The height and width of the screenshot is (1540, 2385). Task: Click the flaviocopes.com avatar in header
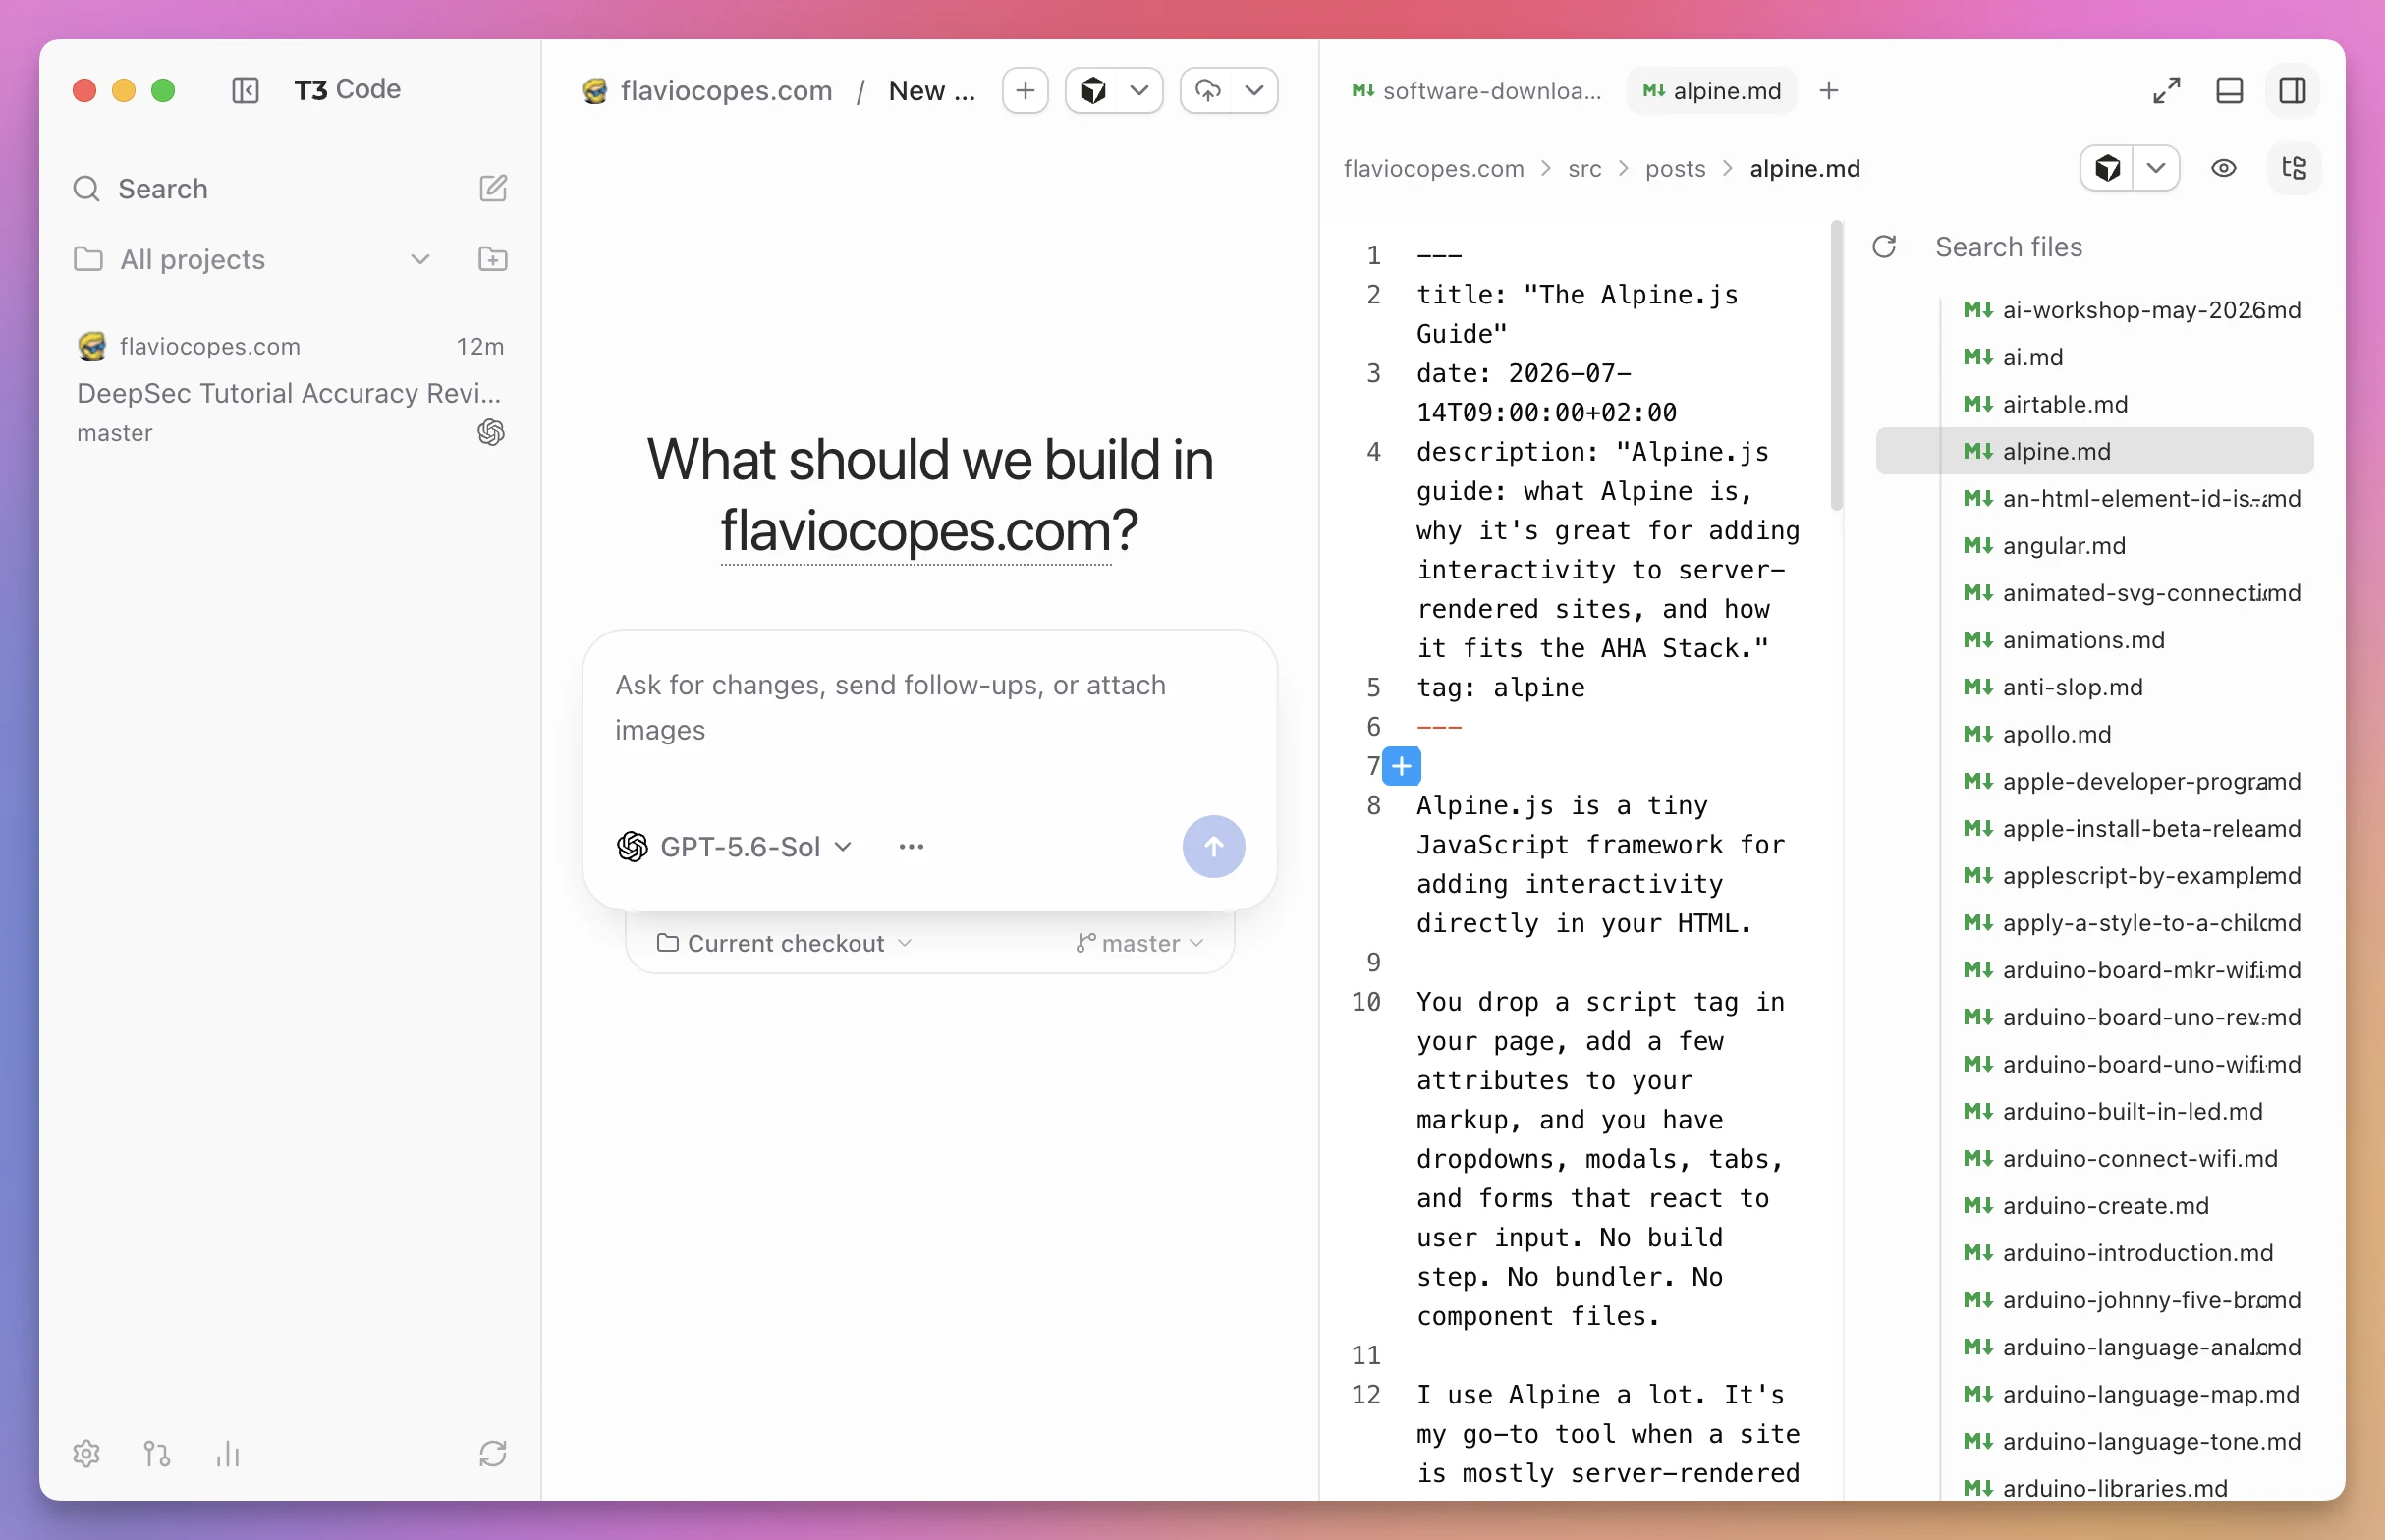(595, 91)
